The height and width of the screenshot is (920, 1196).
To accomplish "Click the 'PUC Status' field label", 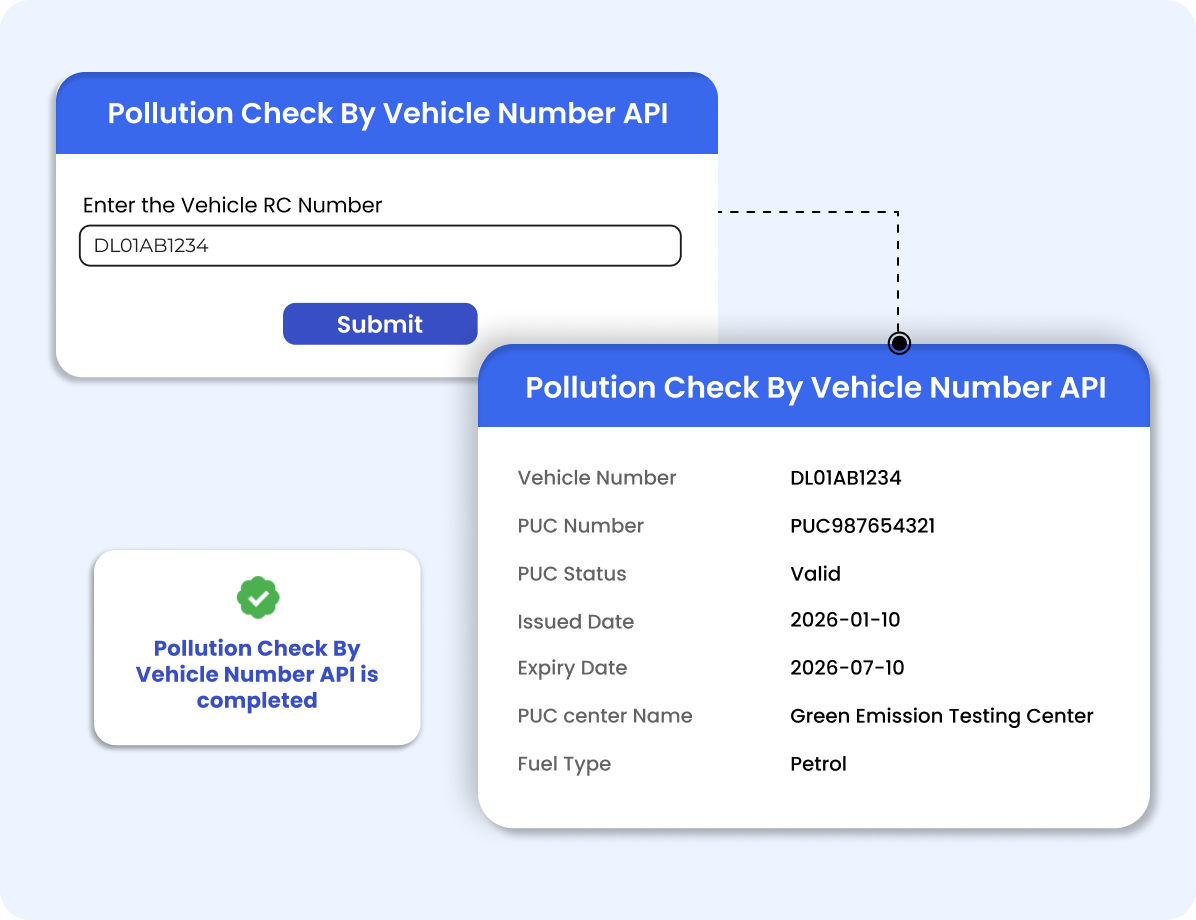I will 571,574.
